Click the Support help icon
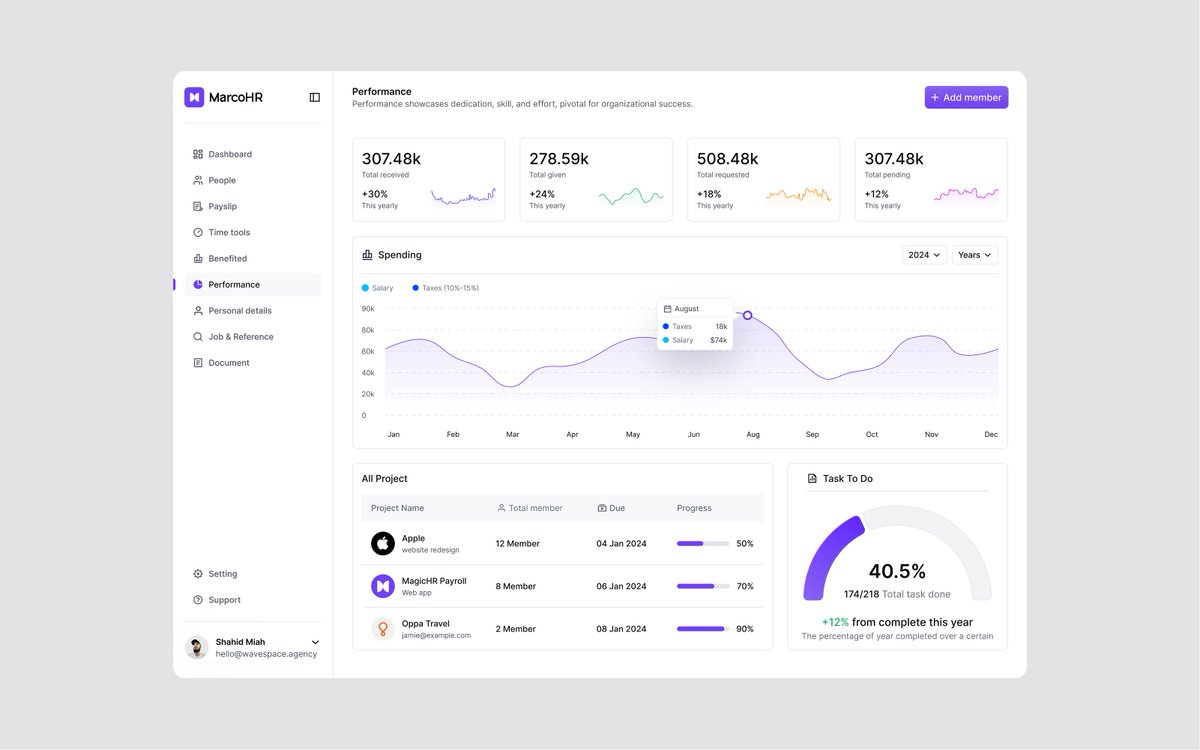1200x750 pixels. coord(198,600)
